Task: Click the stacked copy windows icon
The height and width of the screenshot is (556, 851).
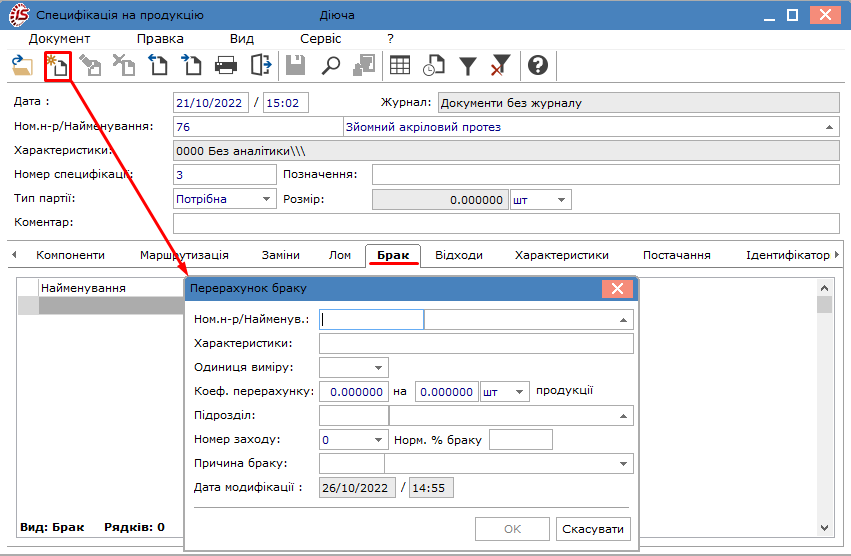Action: click(x=364, y=66)
